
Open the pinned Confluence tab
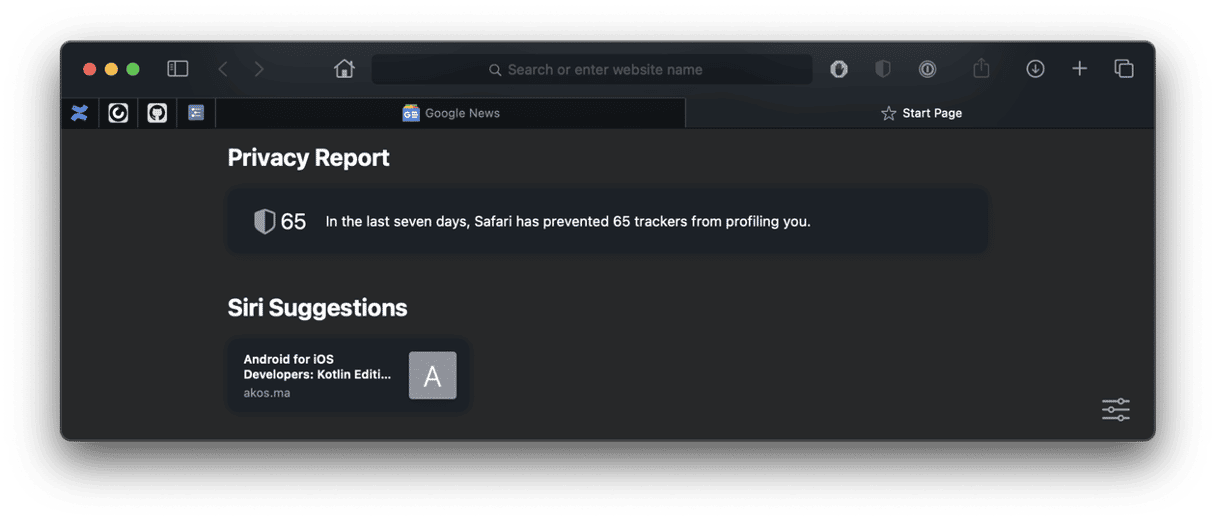click(x=80, y=113)
